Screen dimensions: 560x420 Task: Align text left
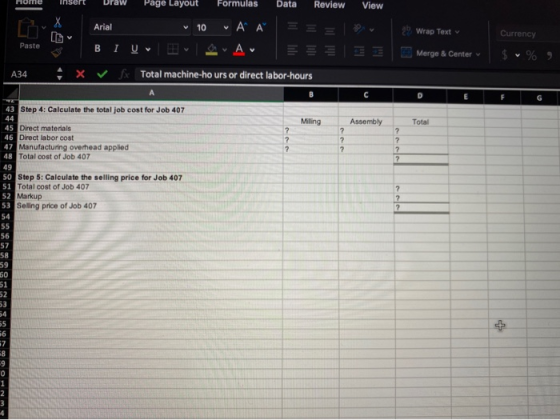[292, 50]
